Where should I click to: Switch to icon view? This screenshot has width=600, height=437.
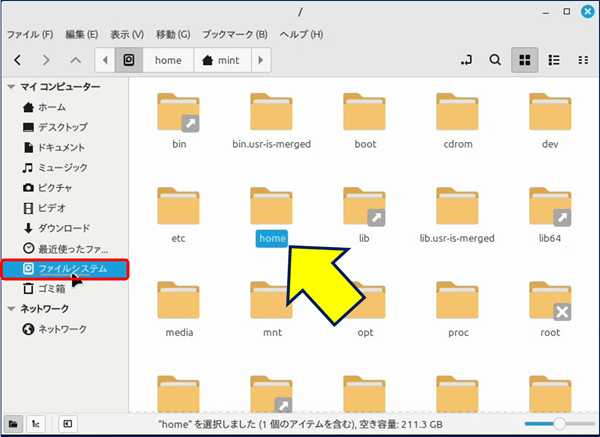click(x=525, y=60)
